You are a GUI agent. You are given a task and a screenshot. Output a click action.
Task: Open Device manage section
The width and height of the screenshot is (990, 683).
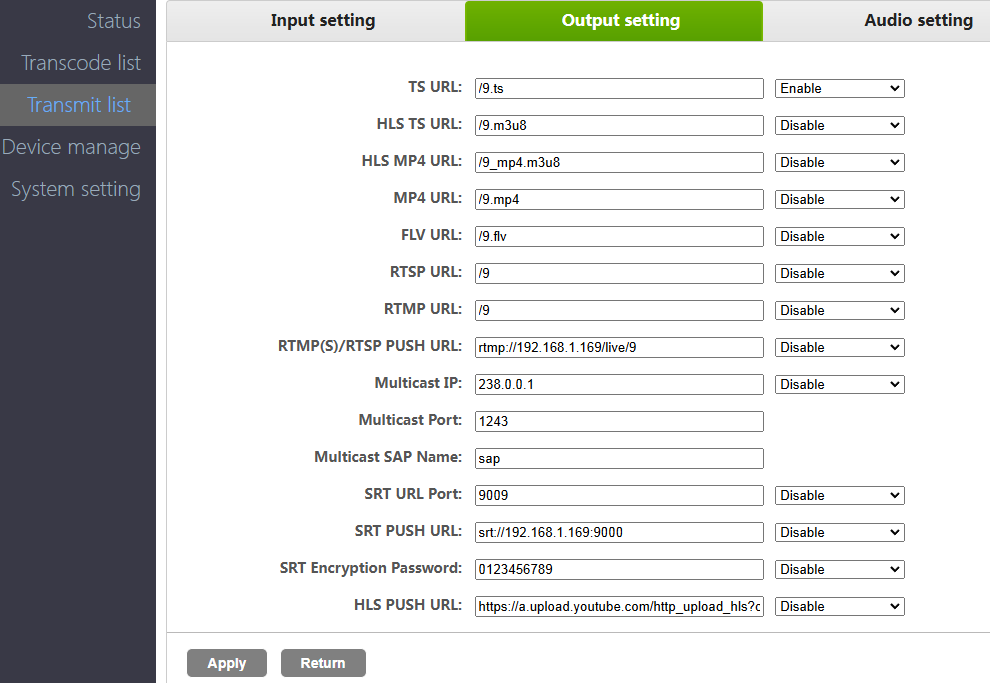[x=71, y=147]
